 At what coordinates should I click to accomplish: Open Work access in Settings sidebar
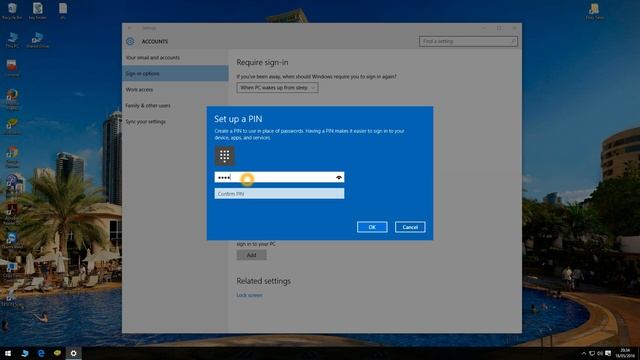point(139,89)
